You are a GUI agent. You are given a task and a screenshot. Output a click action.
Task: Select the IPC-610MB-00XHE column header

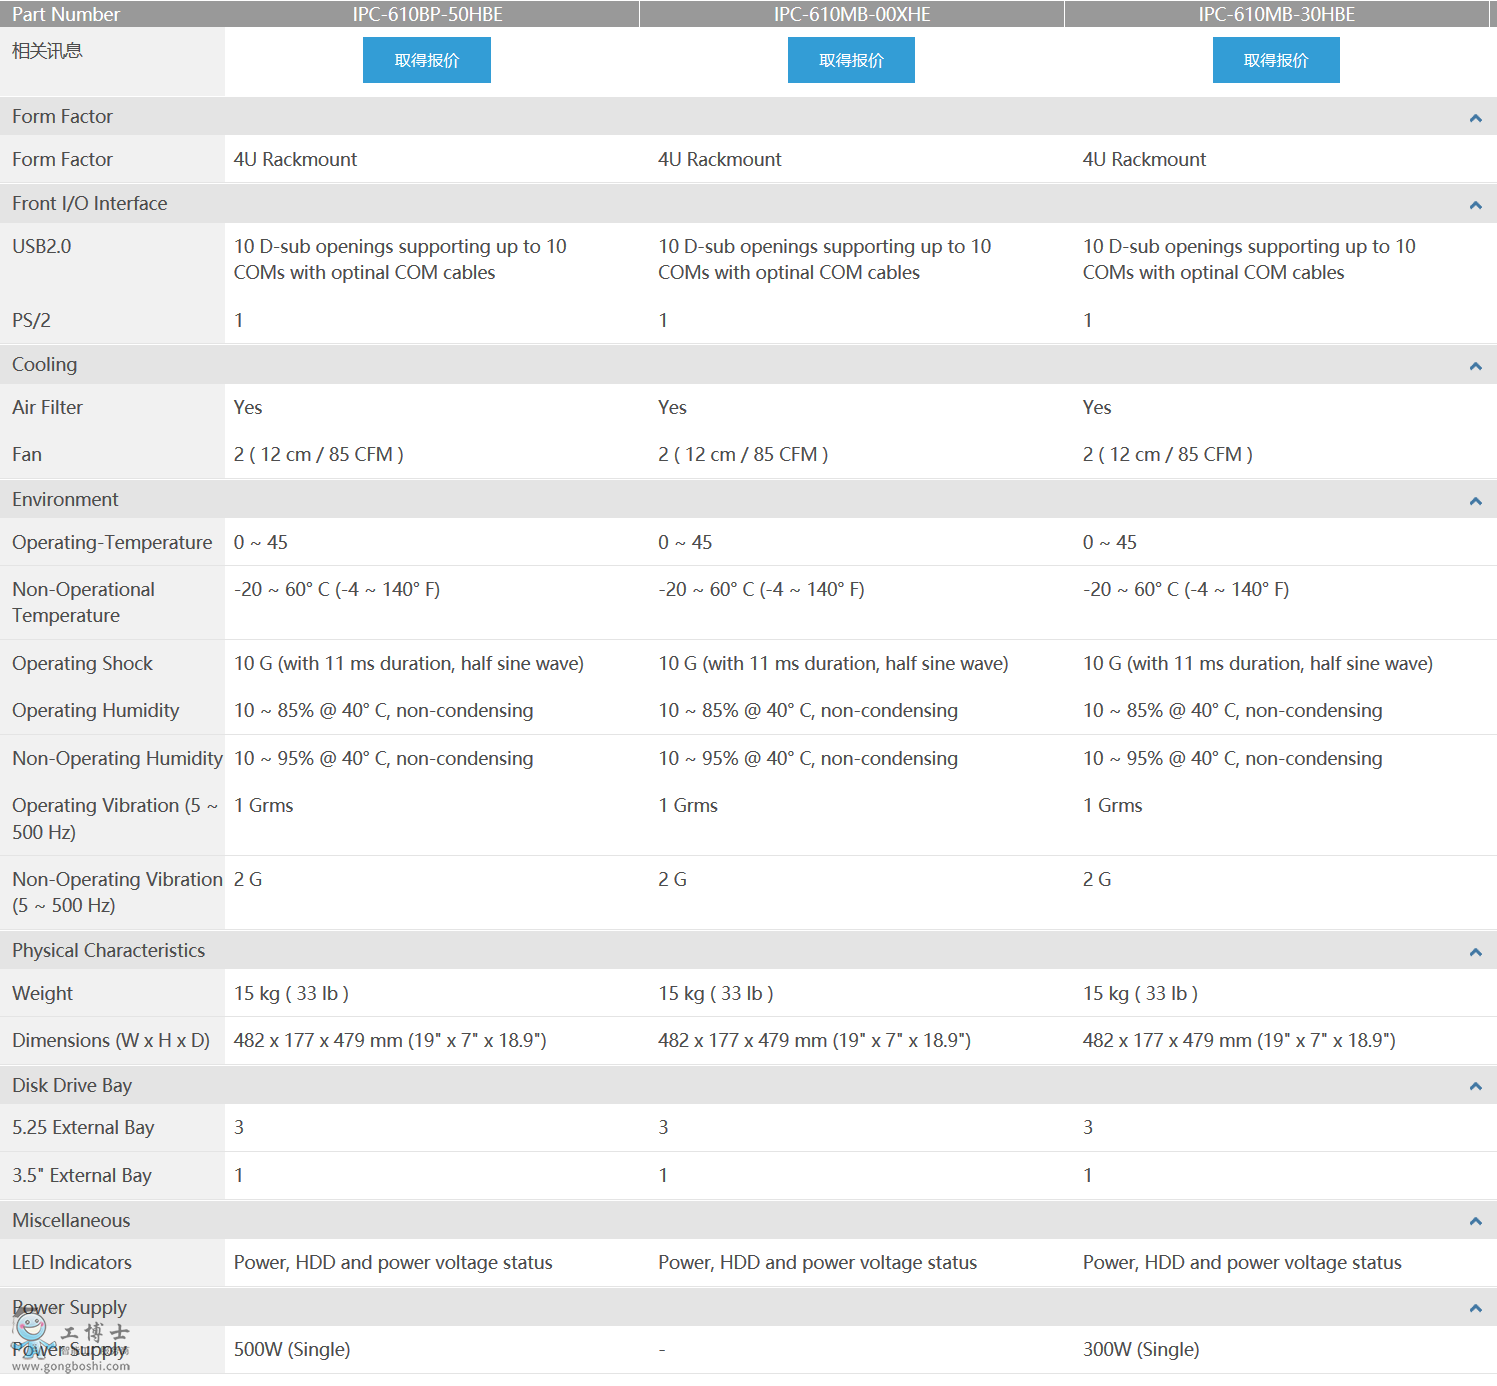coord(851,14)
